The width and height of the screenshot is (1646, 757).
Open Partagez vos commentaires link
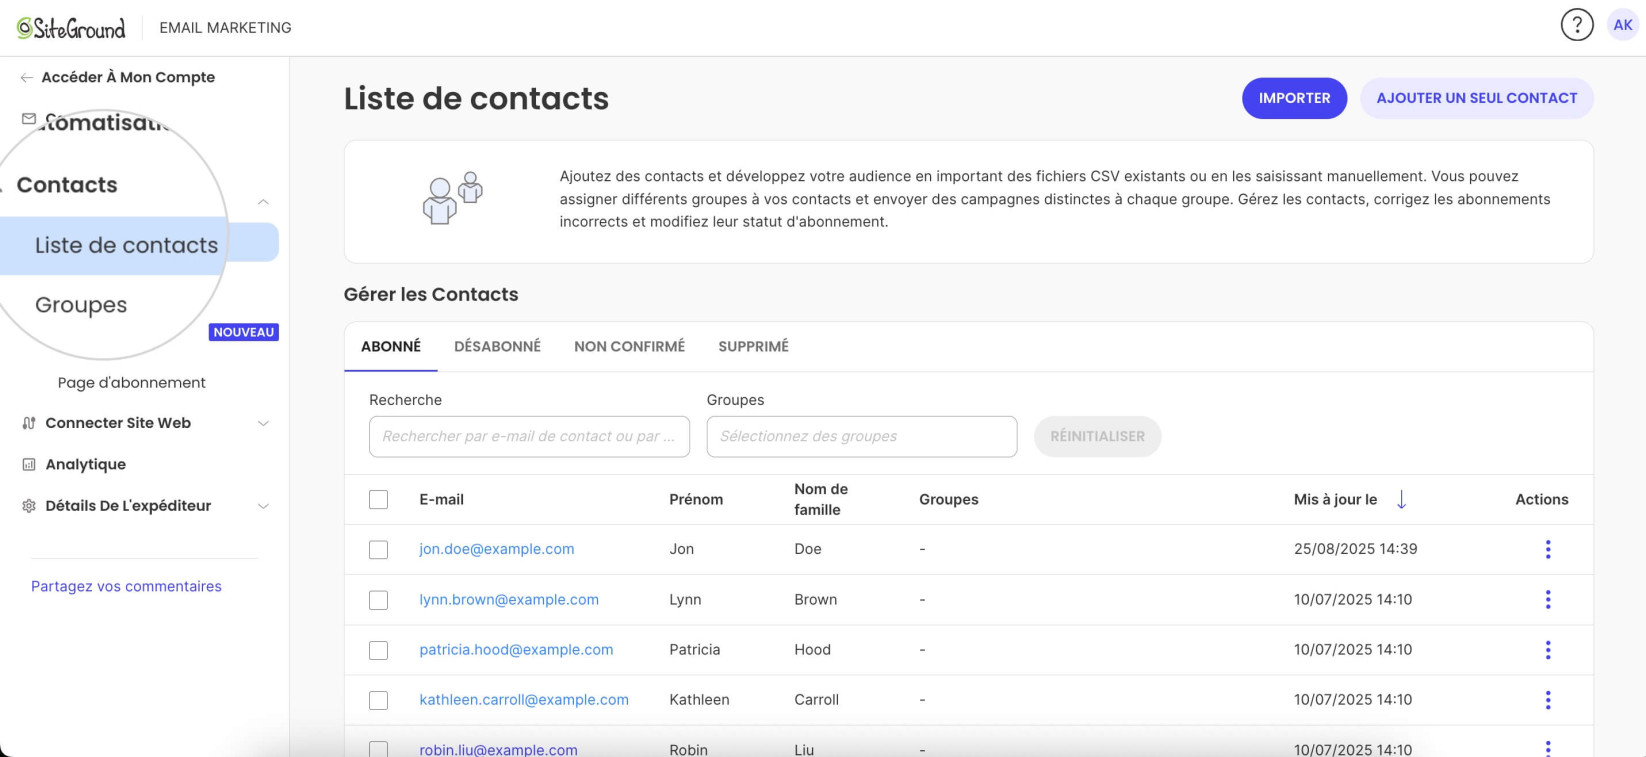click(x=126, y=586)
